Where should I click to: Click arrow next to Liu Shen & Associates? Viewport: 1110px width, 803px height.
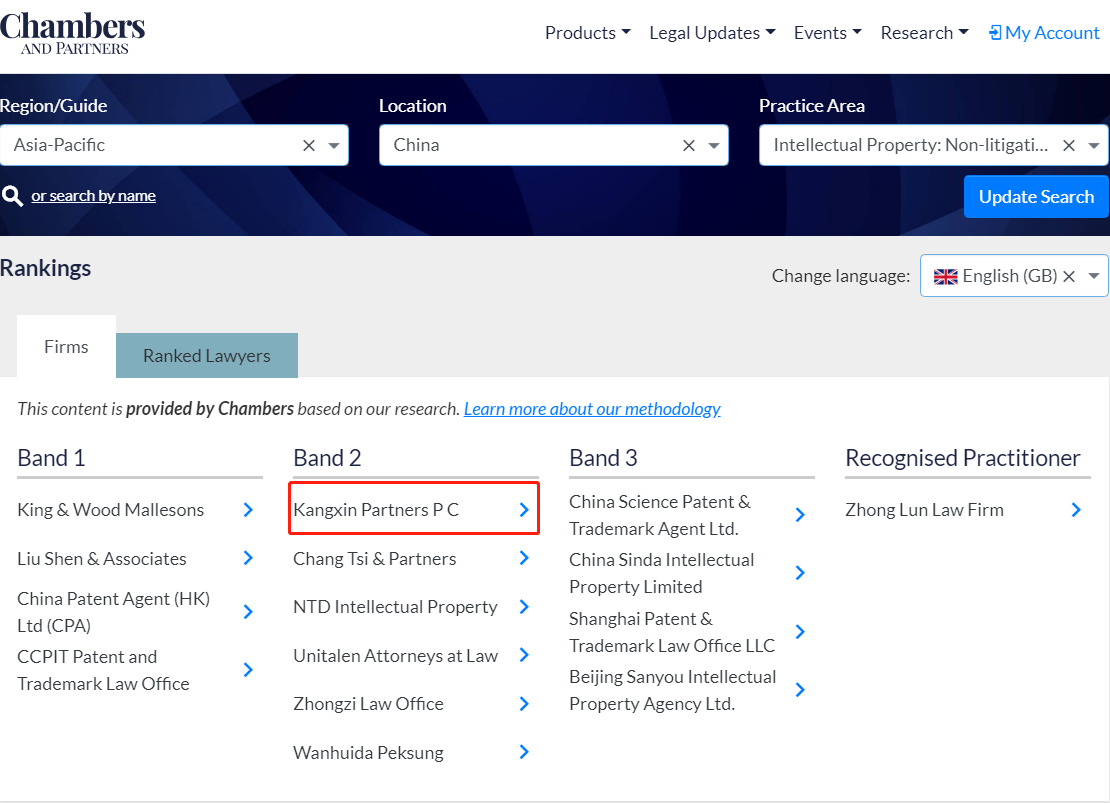(x=248, y=558)
